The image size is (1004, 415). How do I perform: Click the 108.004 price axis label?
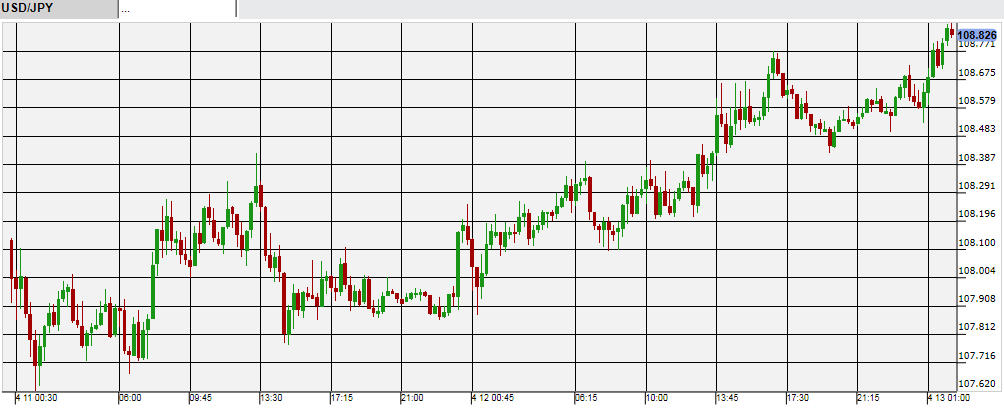976,270
